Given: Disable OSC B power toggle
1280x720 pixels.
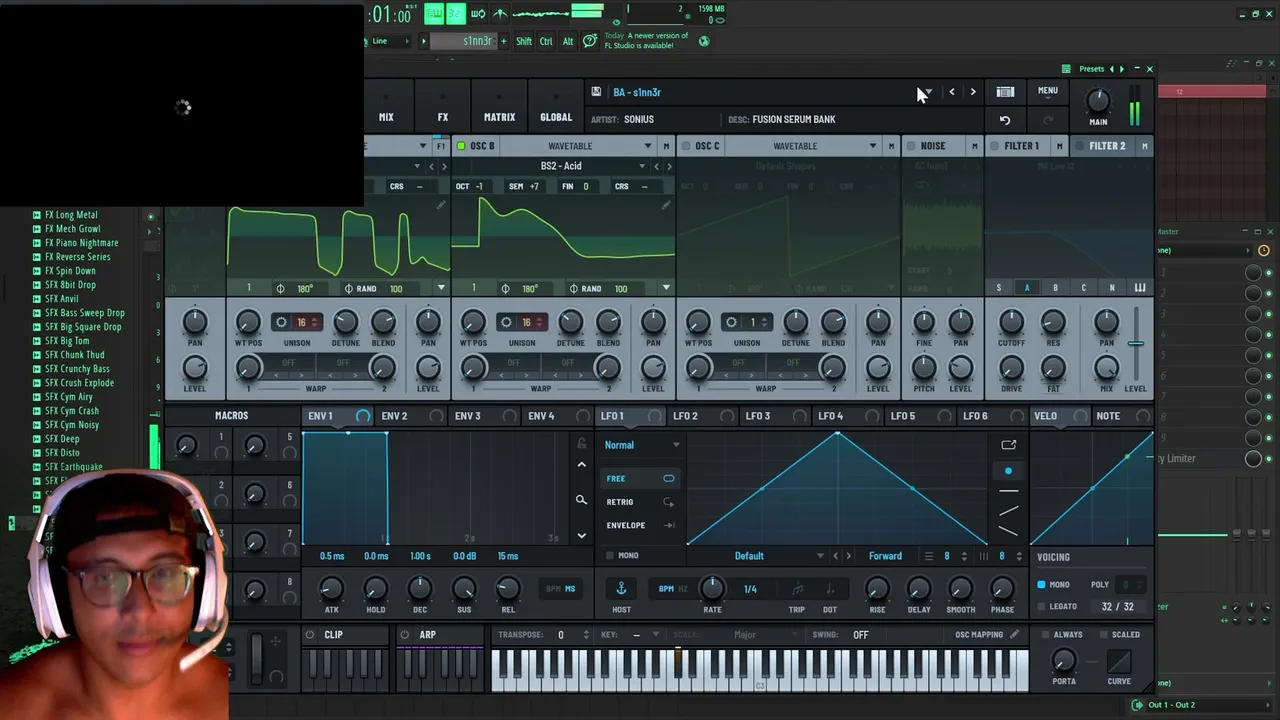Looking at the screenshot, I should [461, 146].
